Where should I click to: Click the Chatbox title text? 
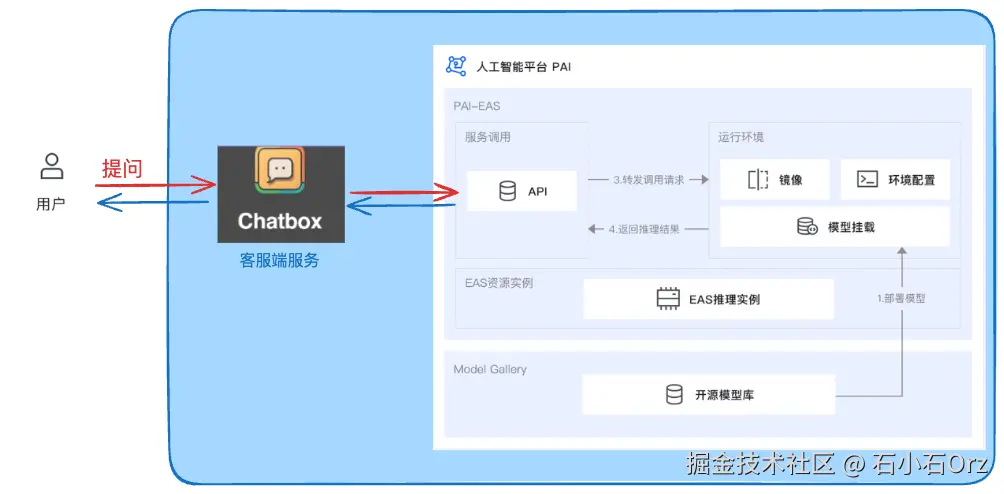(x=280, y=221)
